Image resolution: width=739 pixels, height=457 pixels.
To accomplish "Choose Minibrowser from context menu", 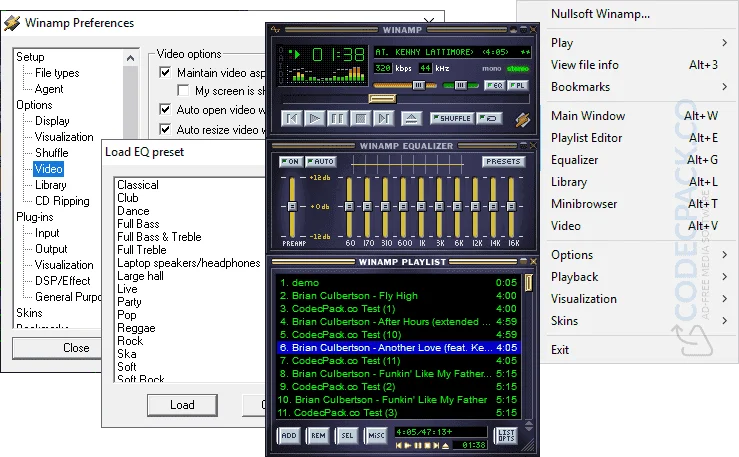I will point(639,204).
